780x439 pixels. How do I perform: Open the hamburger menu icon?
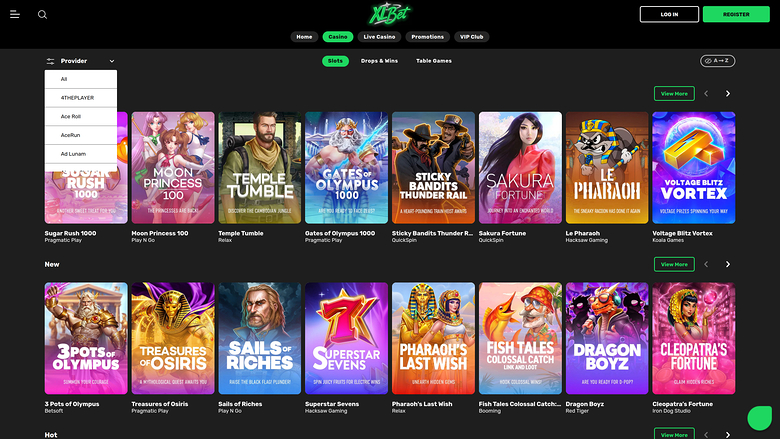pyautogui.click(x=15, y=14)
